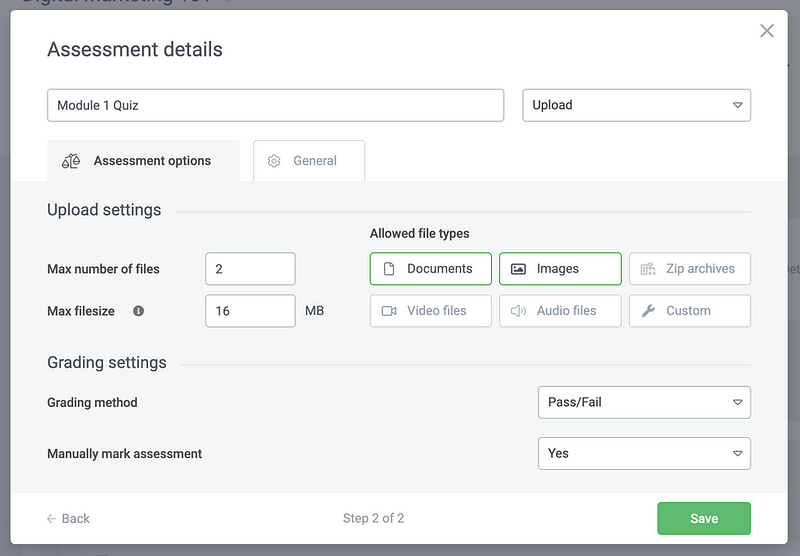Open the Upload assessment type dropdown
Image resolution: width=800 pixels, height=556 pixels.
[636, 105]
